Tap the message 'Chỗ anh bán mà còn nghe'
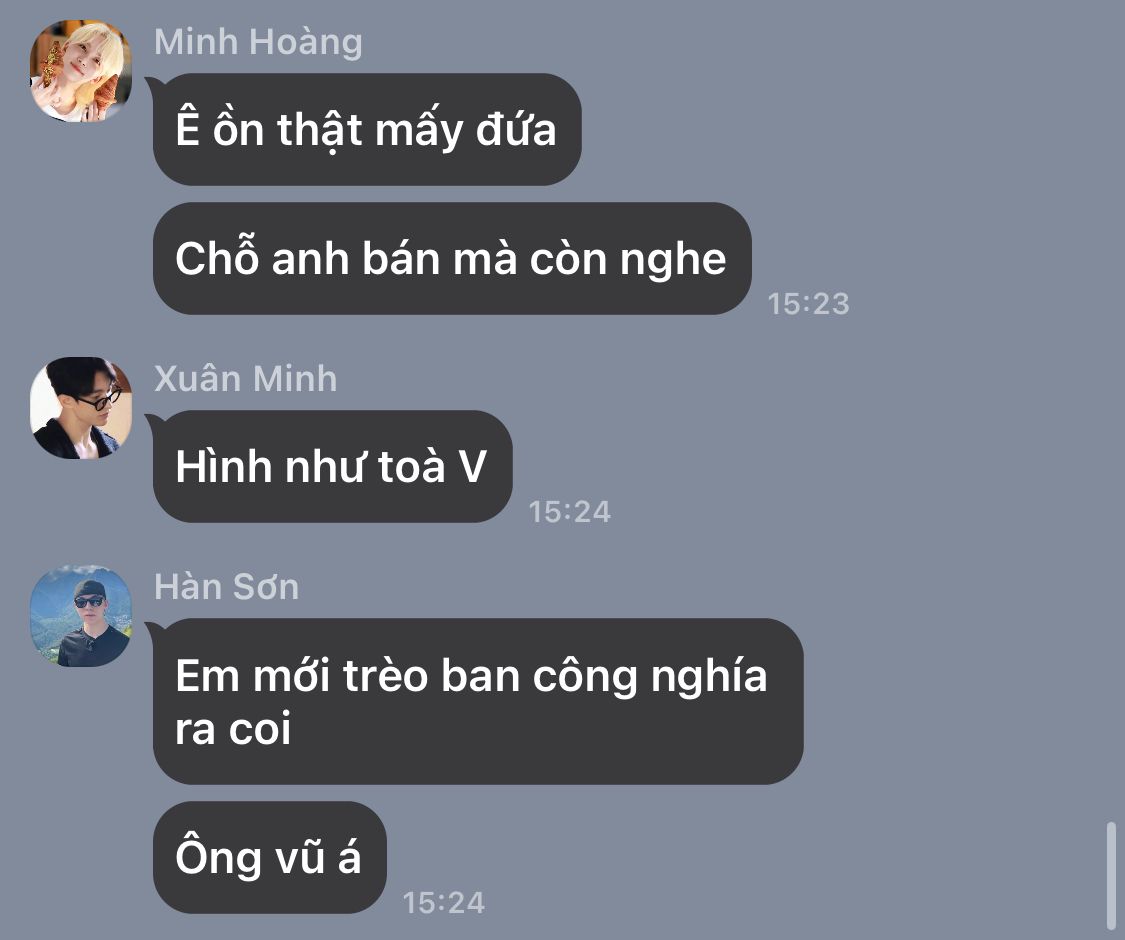Viewport: 1125px width, 940px height. (452, 258)
